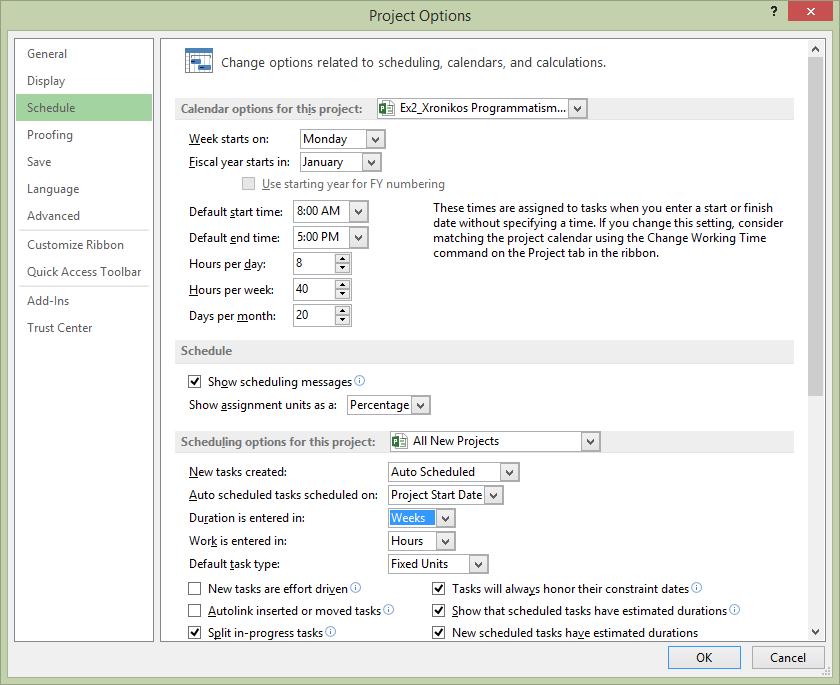840x685 pixels.
Task: Toggle Show scheduling messages checkbox
Action: point(194,382)
